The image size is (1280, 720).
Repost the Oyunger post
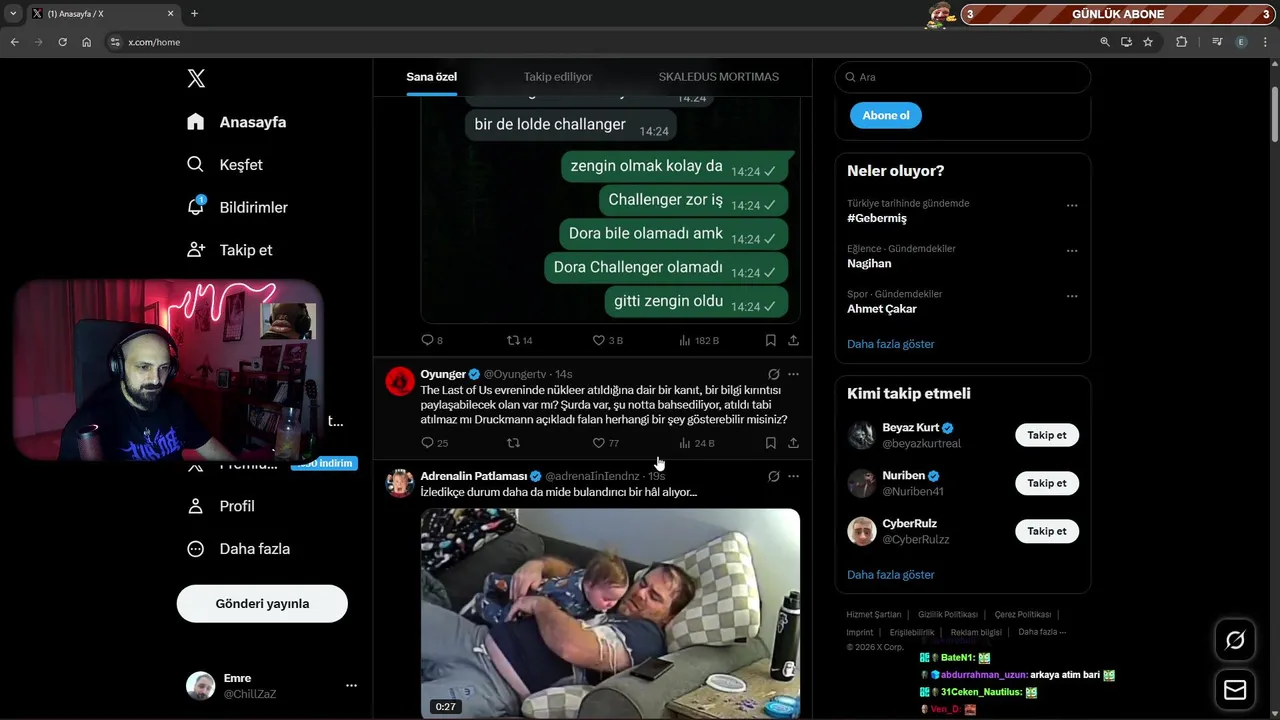point(514,443)
